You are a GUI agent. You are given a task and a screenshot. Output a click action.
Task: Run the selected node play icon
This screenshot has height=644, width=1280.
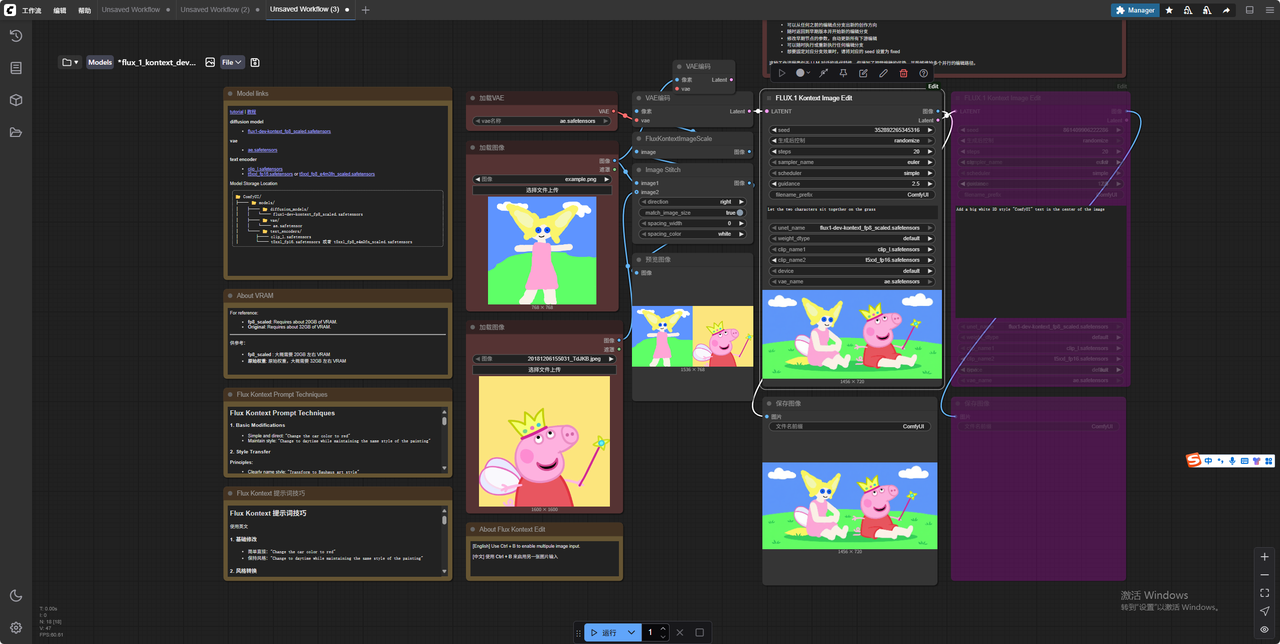pyautogui.click(x=782, y=73)
